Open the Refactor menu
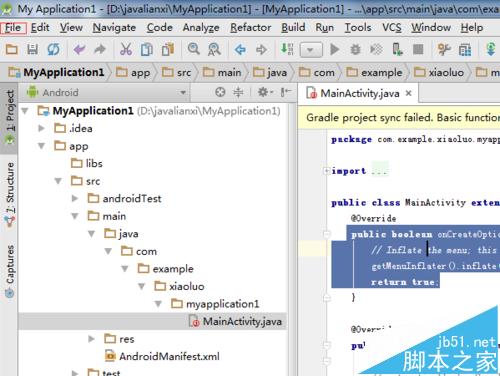 click(251, 27)
